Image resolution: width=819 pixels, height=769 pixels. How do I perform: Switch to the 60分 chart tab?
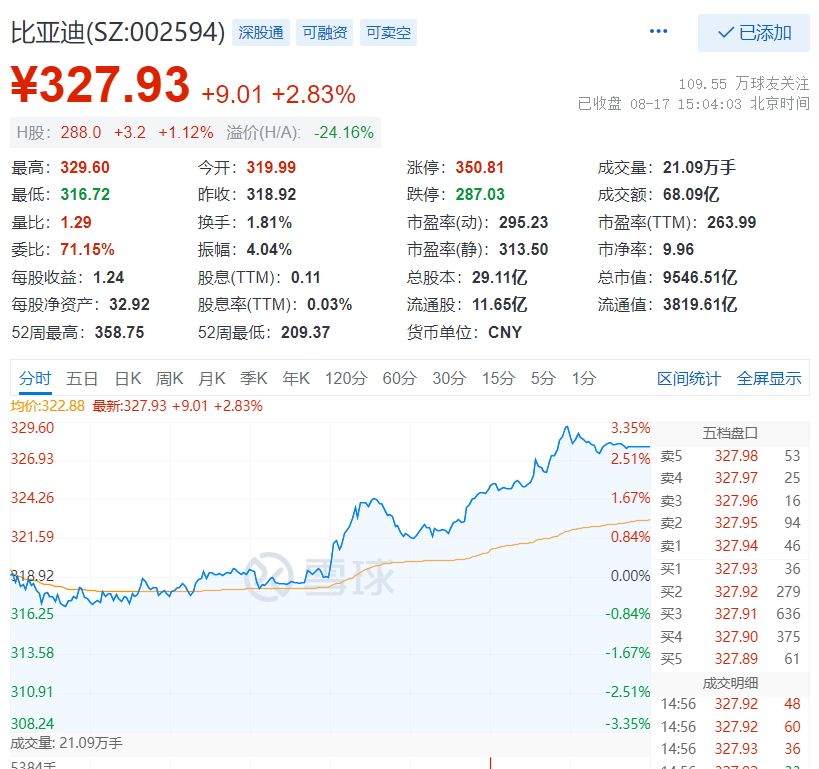(400, 378)
